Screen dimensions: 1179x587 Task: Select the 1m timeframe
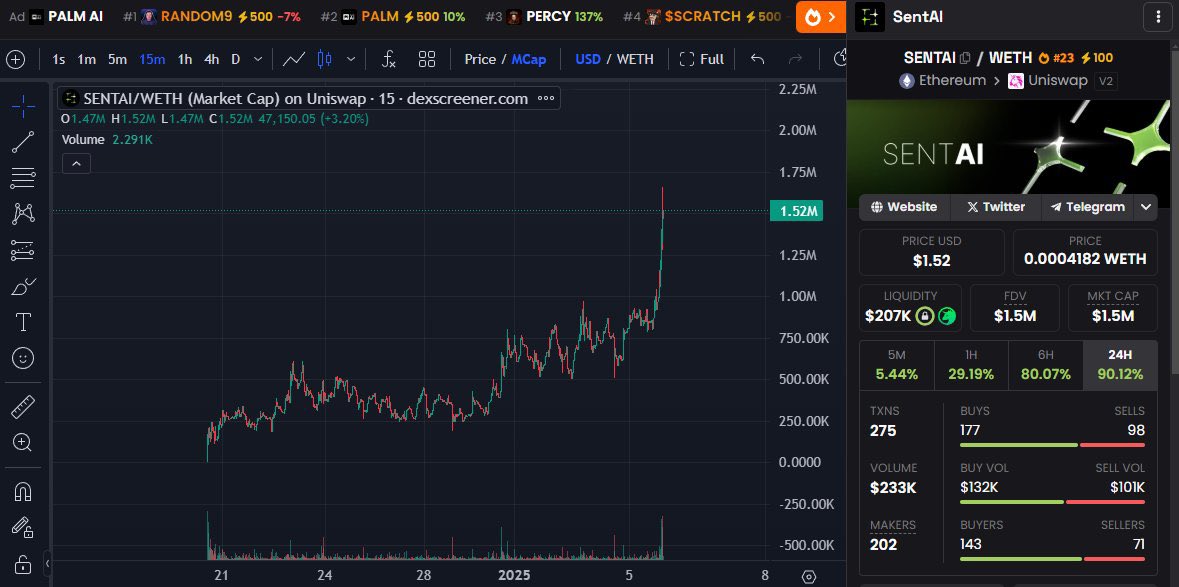tap(86, 59)
